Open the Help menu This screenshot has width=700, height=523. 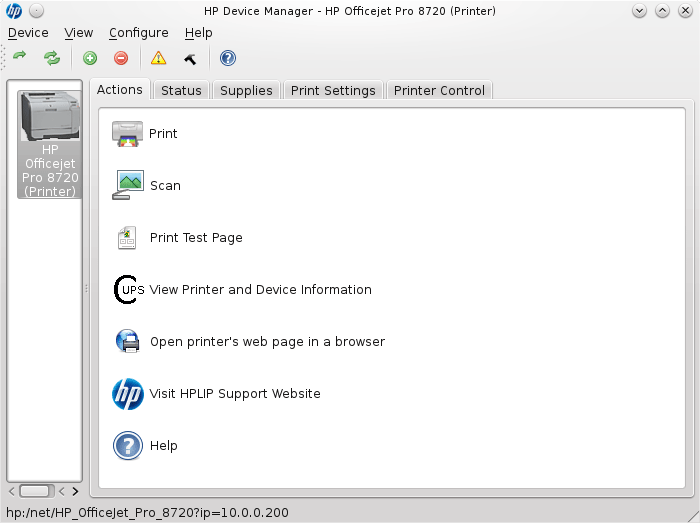point(199,33)
